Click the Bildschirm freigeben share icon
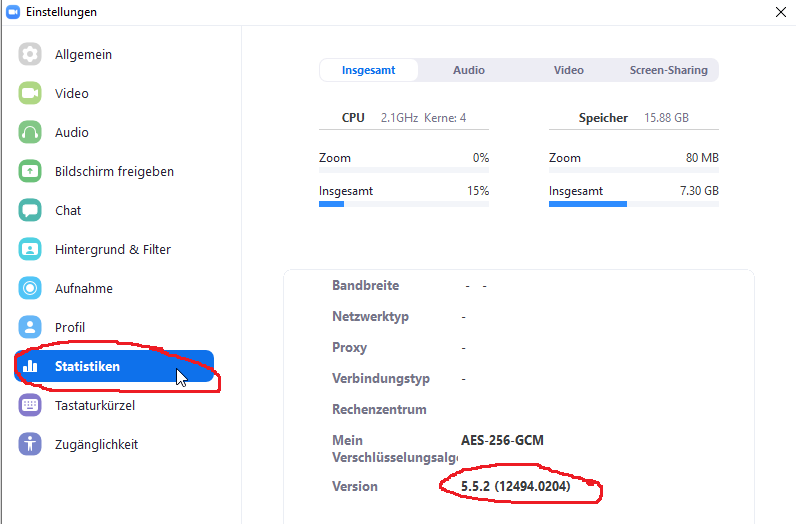796x524 pixels. click(x=30, y=171)
